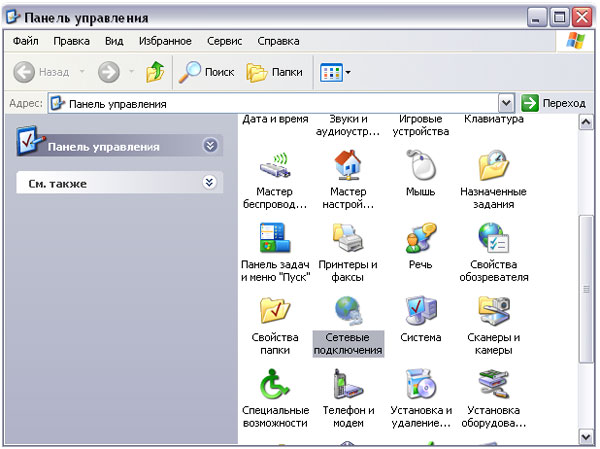
Task: Open the Файл menu
Action: [26, 41]
